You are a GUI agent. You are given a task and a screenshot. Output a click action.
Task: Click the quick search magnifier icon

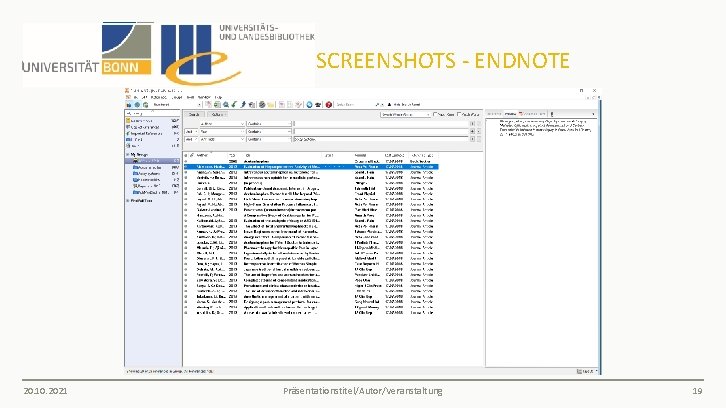[x=379, y=105]
